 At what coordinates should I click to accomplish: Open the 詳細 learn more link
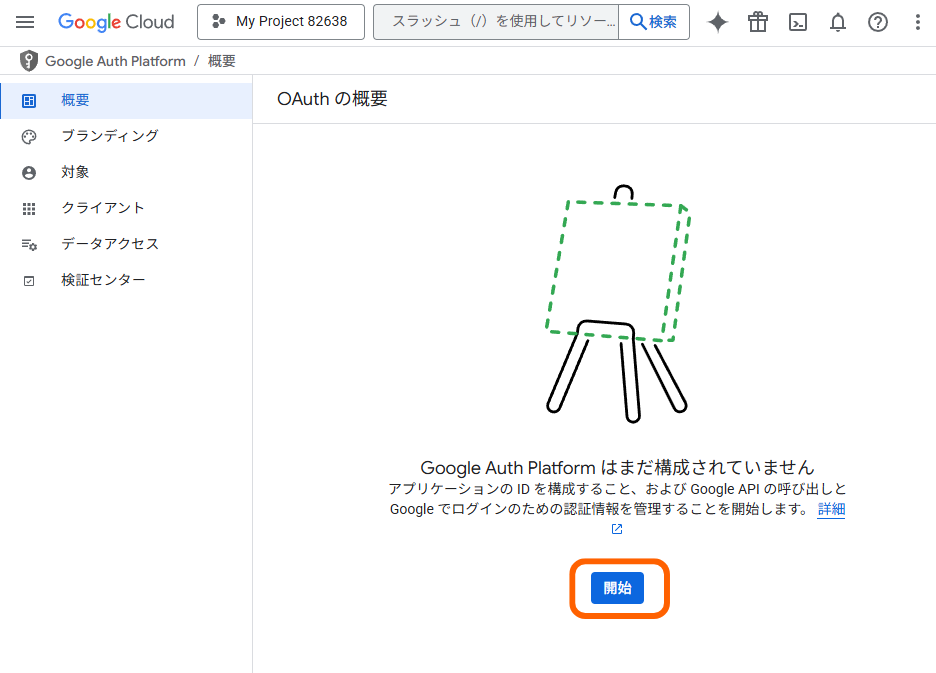tap(831, 509)
